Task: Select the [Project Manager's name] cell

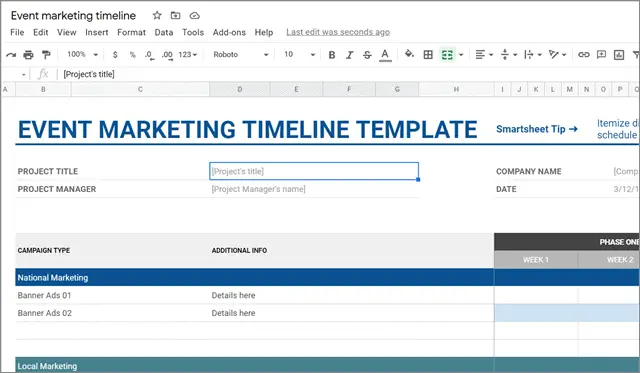Action: [x=314, y=189]
